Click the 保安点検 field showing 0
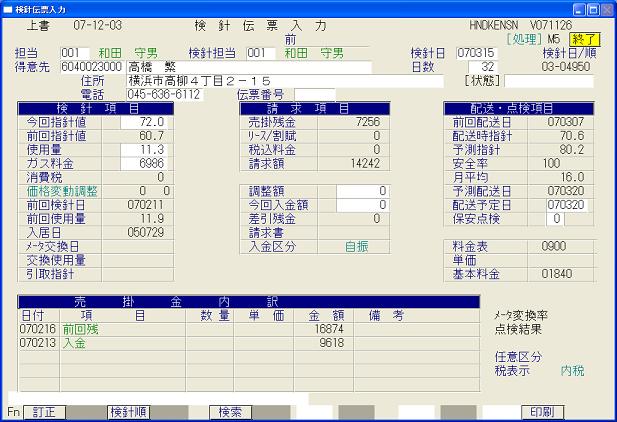 (557, 219)
